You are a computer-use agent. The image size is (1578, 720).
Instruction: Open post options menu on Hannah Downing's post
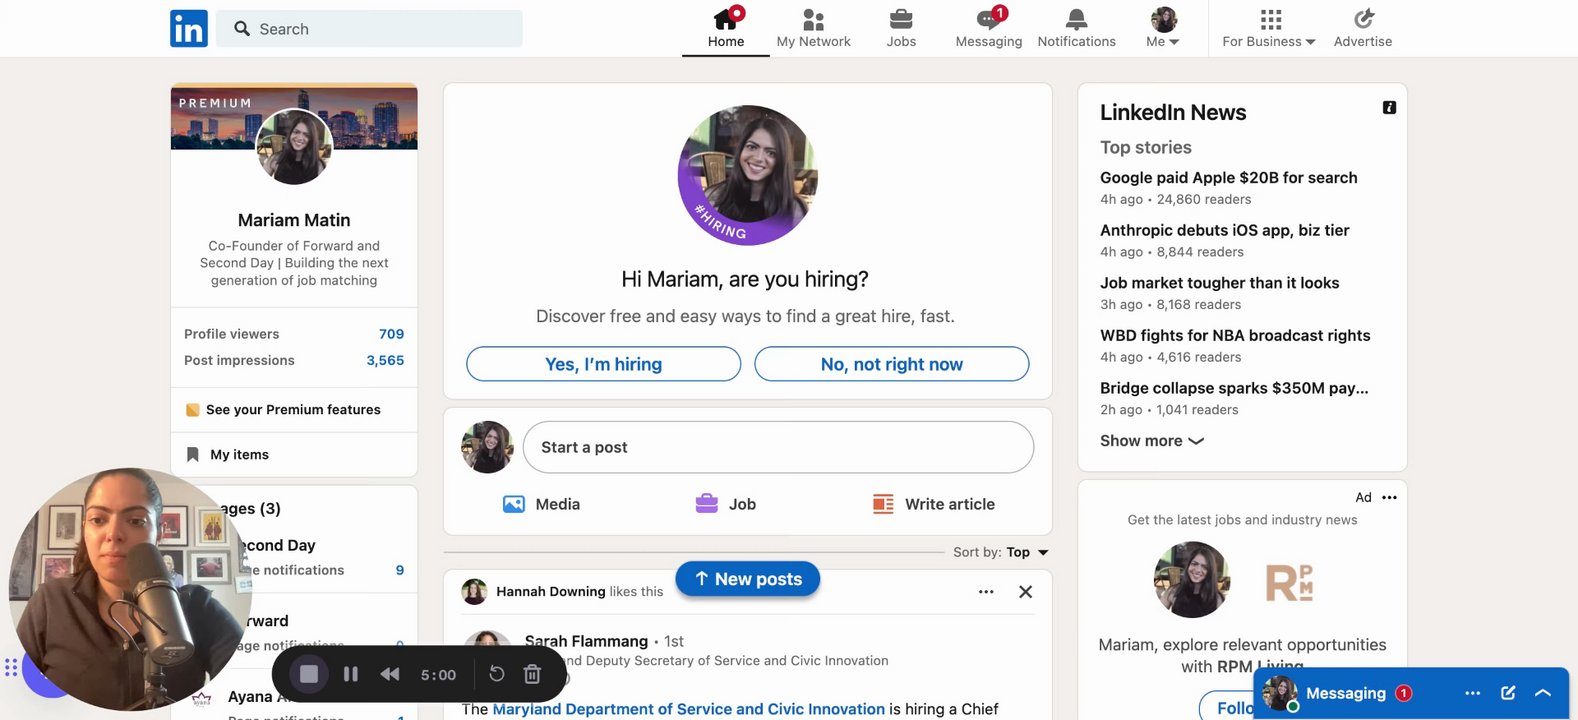(x=986, y=592)
